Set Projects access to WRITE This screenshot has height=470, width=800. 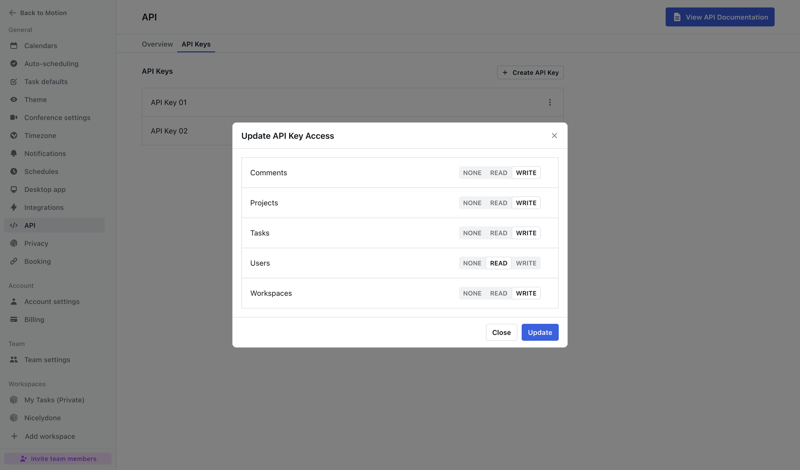click(x=526, y=203)
